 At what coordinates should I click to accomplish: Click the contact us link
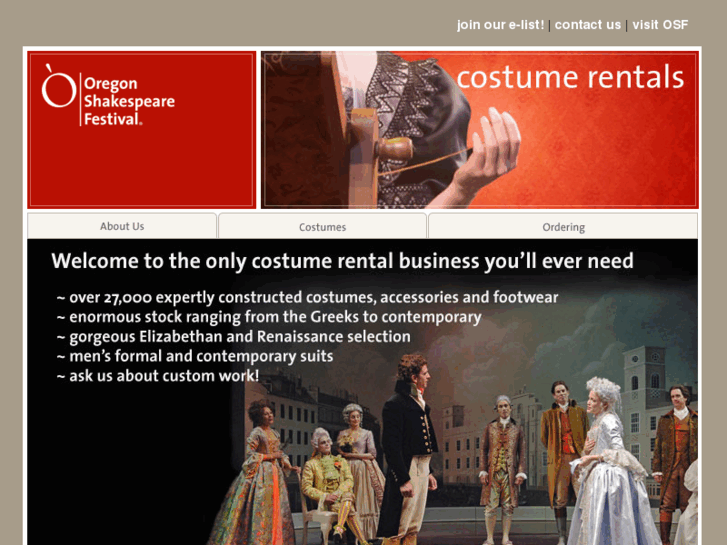click(x=588, y=25)
